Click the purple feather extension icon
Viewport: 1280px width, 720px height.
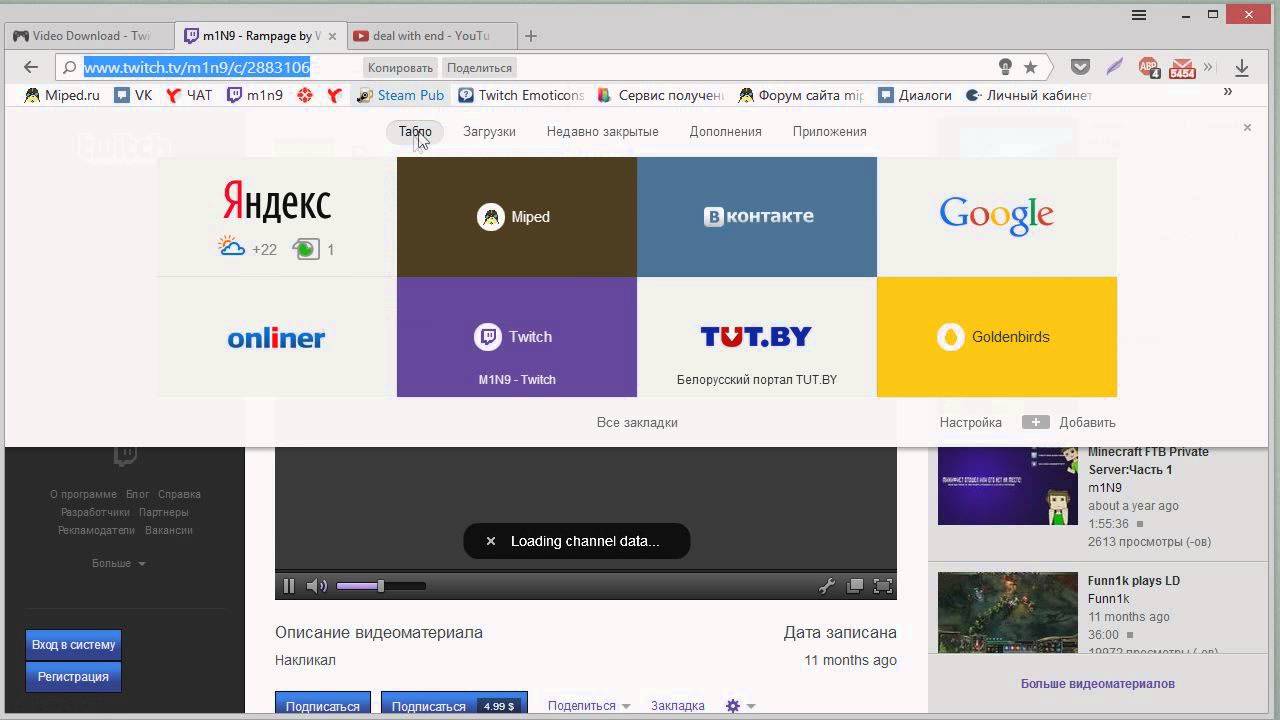(x=1114, y=67)
